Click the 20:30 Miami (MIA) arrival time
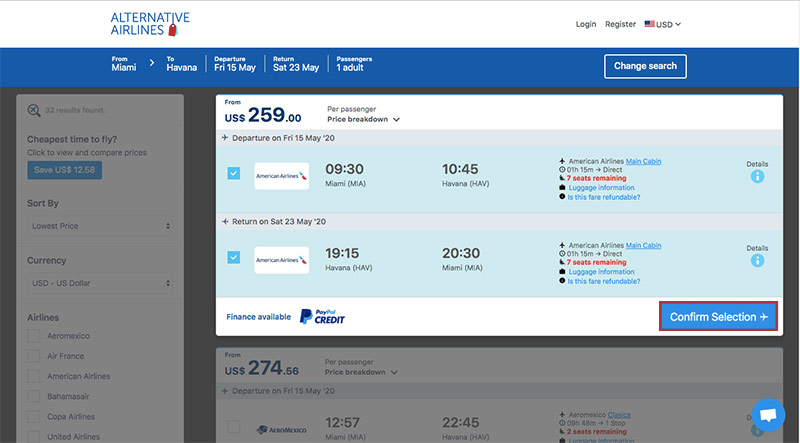Screen dimensions: 800x443 click(x=462, y=259)
